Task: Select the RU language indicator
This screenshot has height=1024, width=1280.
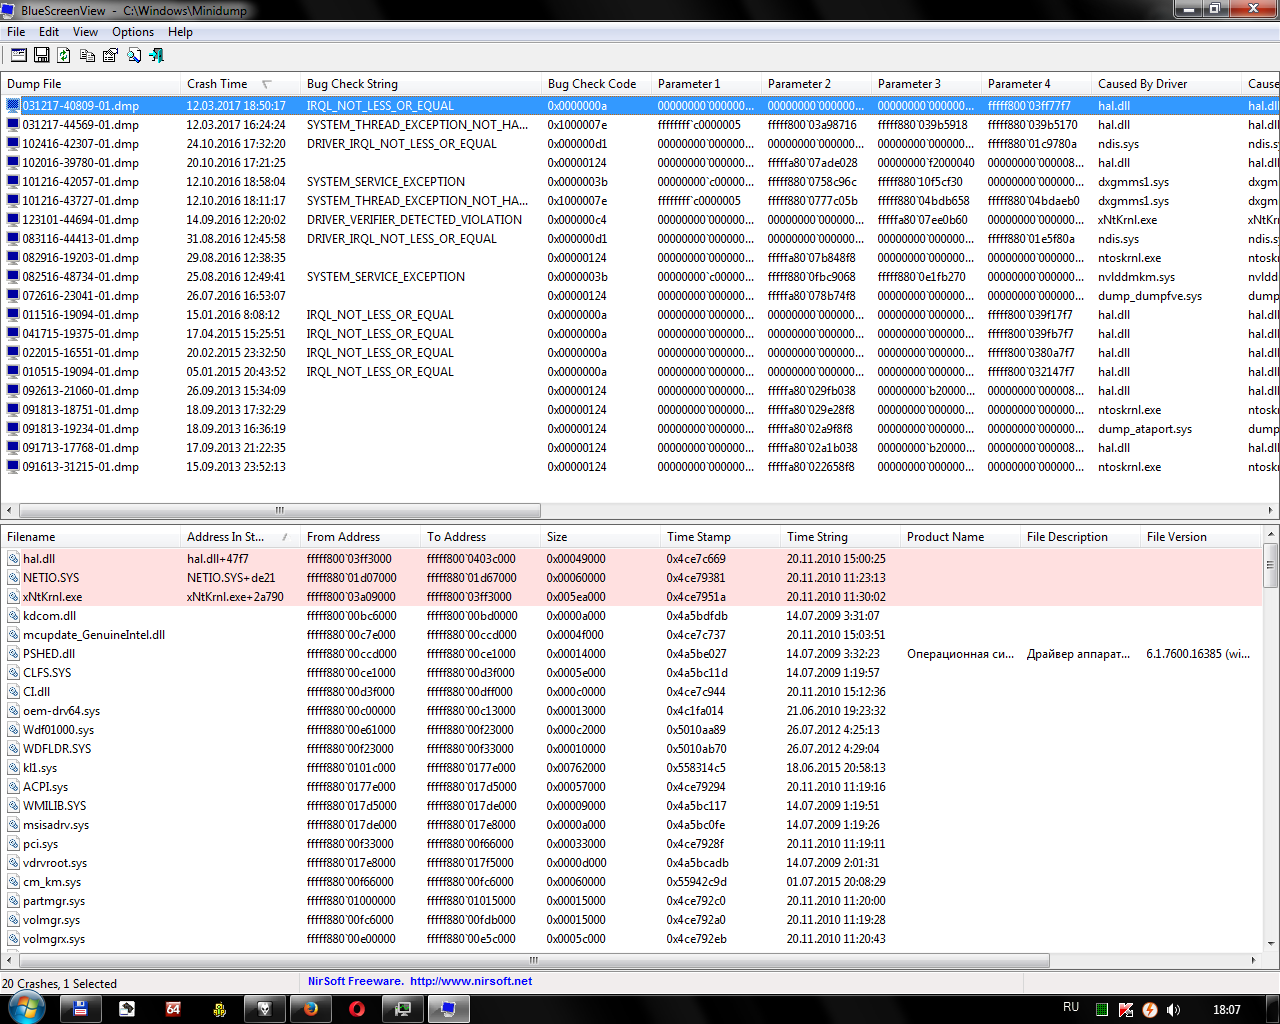Action: 1071,1008
